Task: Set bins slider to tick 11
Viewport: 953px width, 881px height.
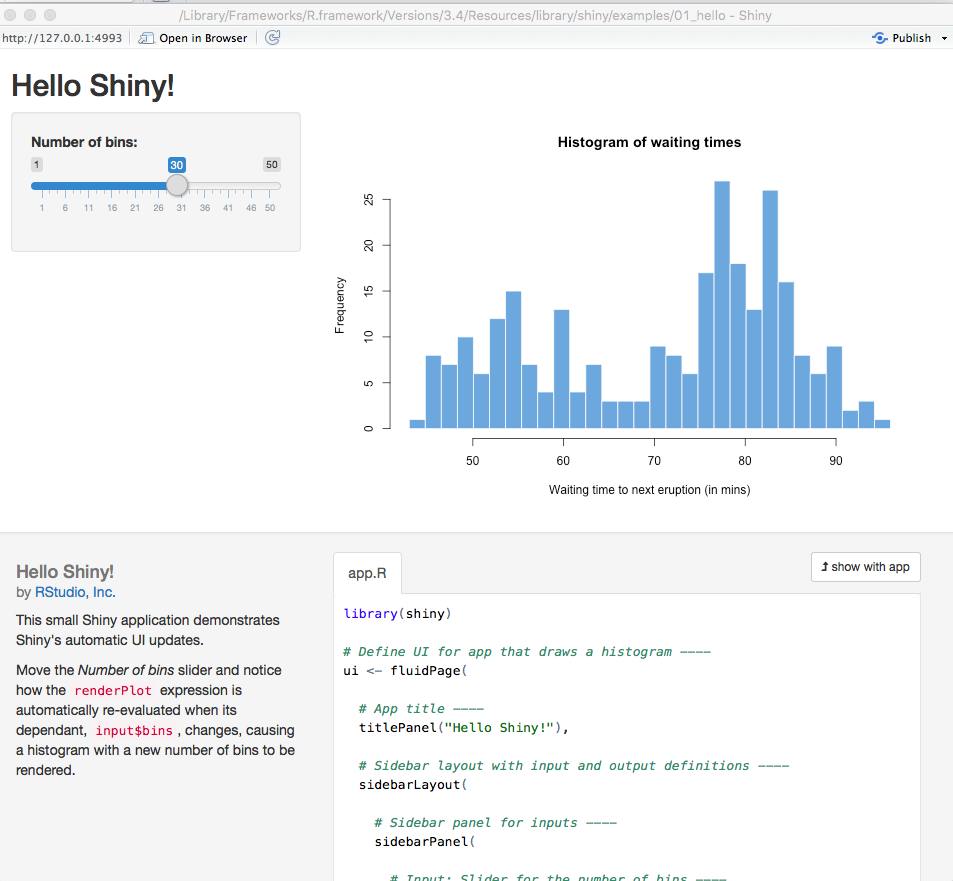Action: click(88, 186)
